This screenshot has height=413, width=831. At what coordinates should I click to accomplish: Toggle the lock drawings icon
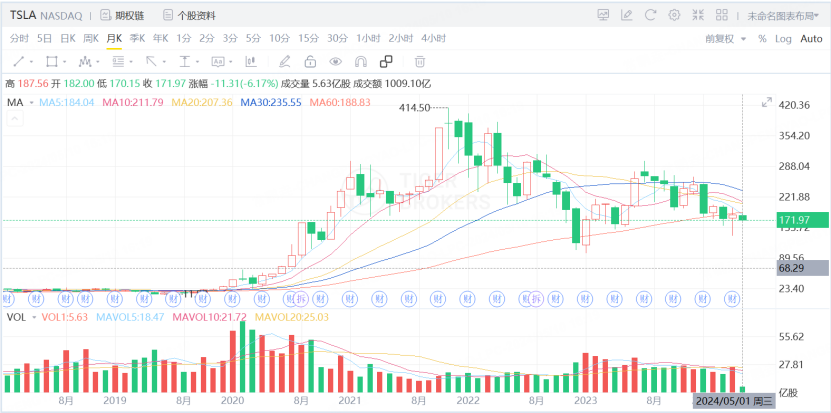(310, 61)
